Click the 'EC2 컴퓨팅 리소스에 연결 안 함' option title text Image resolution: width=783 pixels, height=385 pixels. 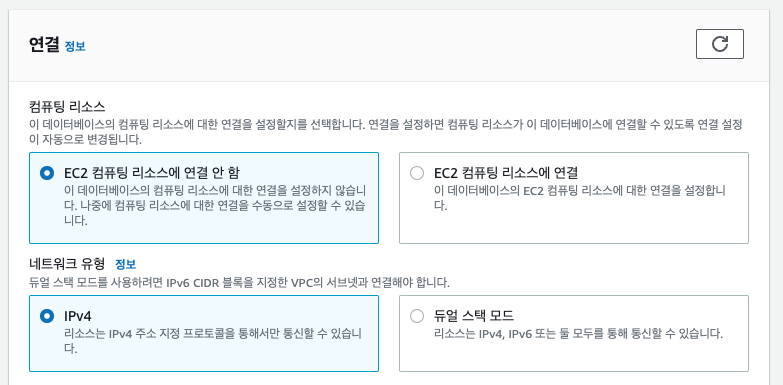click(x=152, y=173)
